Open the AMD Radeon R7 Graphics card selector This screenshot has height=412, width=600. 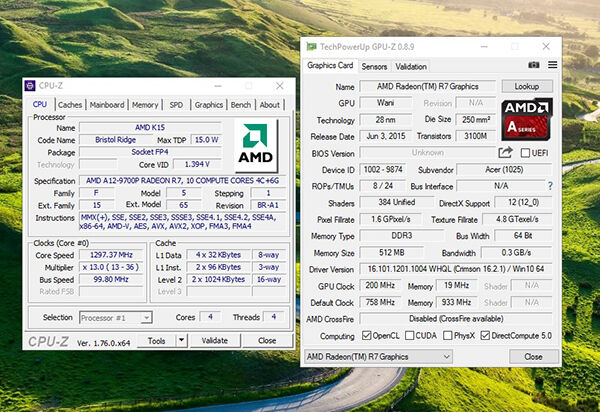(378, 357)
